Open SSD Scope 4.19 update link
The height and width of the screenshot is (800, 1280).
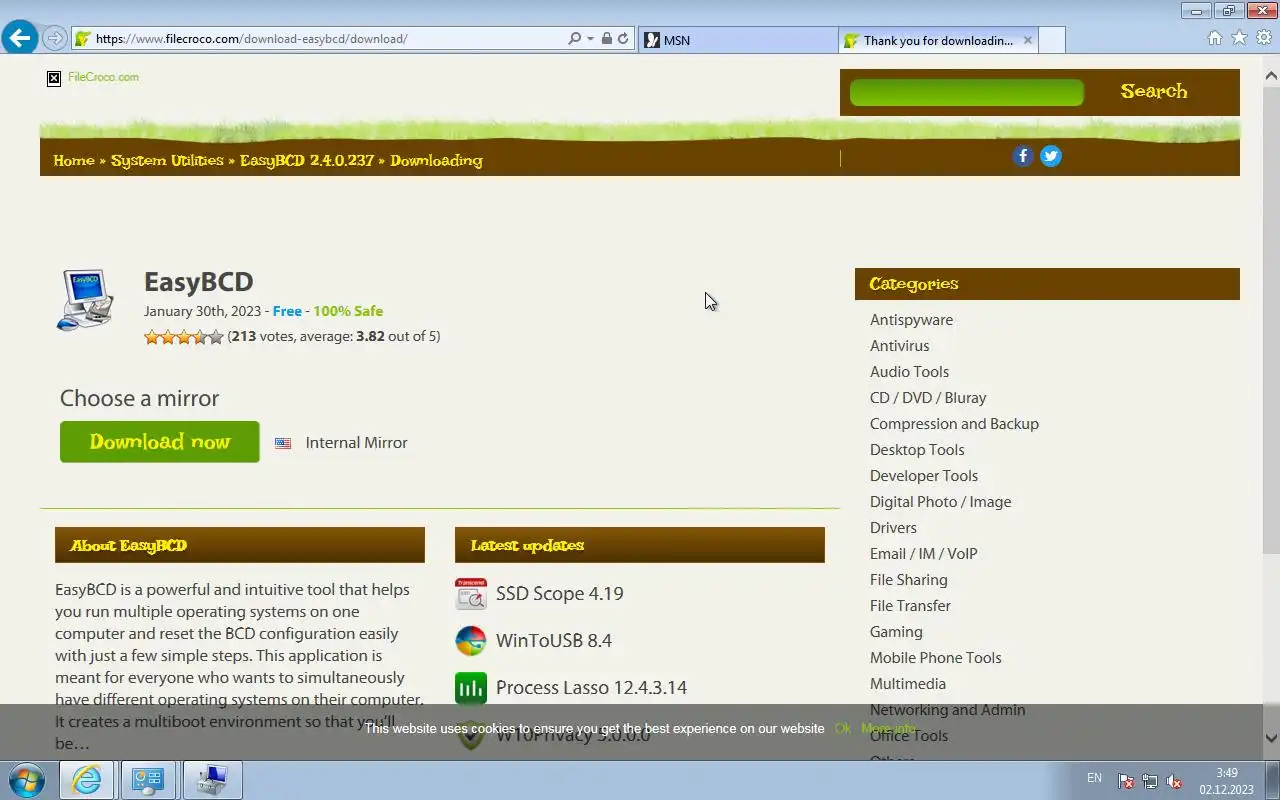pyautogui.click(x=559, y=594)
